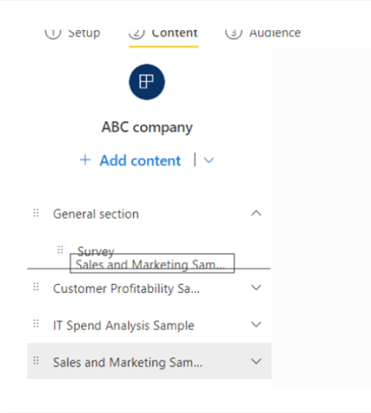The image size is (371, 413).
Task: Click the grip handle for Customer Profitability section
Action: pyautogui.click(x=36, y=287)
